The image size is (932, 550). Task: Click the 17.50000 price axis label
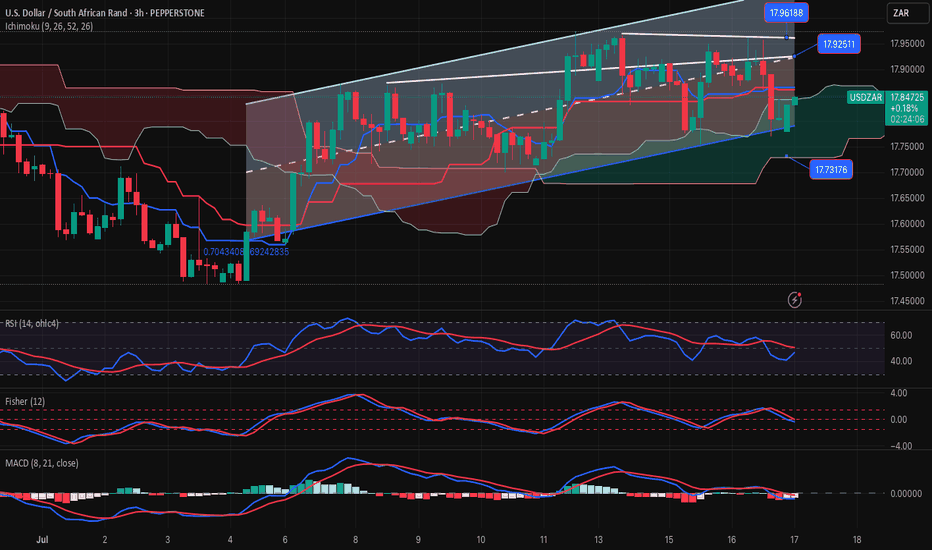click(x=907, y=275)
